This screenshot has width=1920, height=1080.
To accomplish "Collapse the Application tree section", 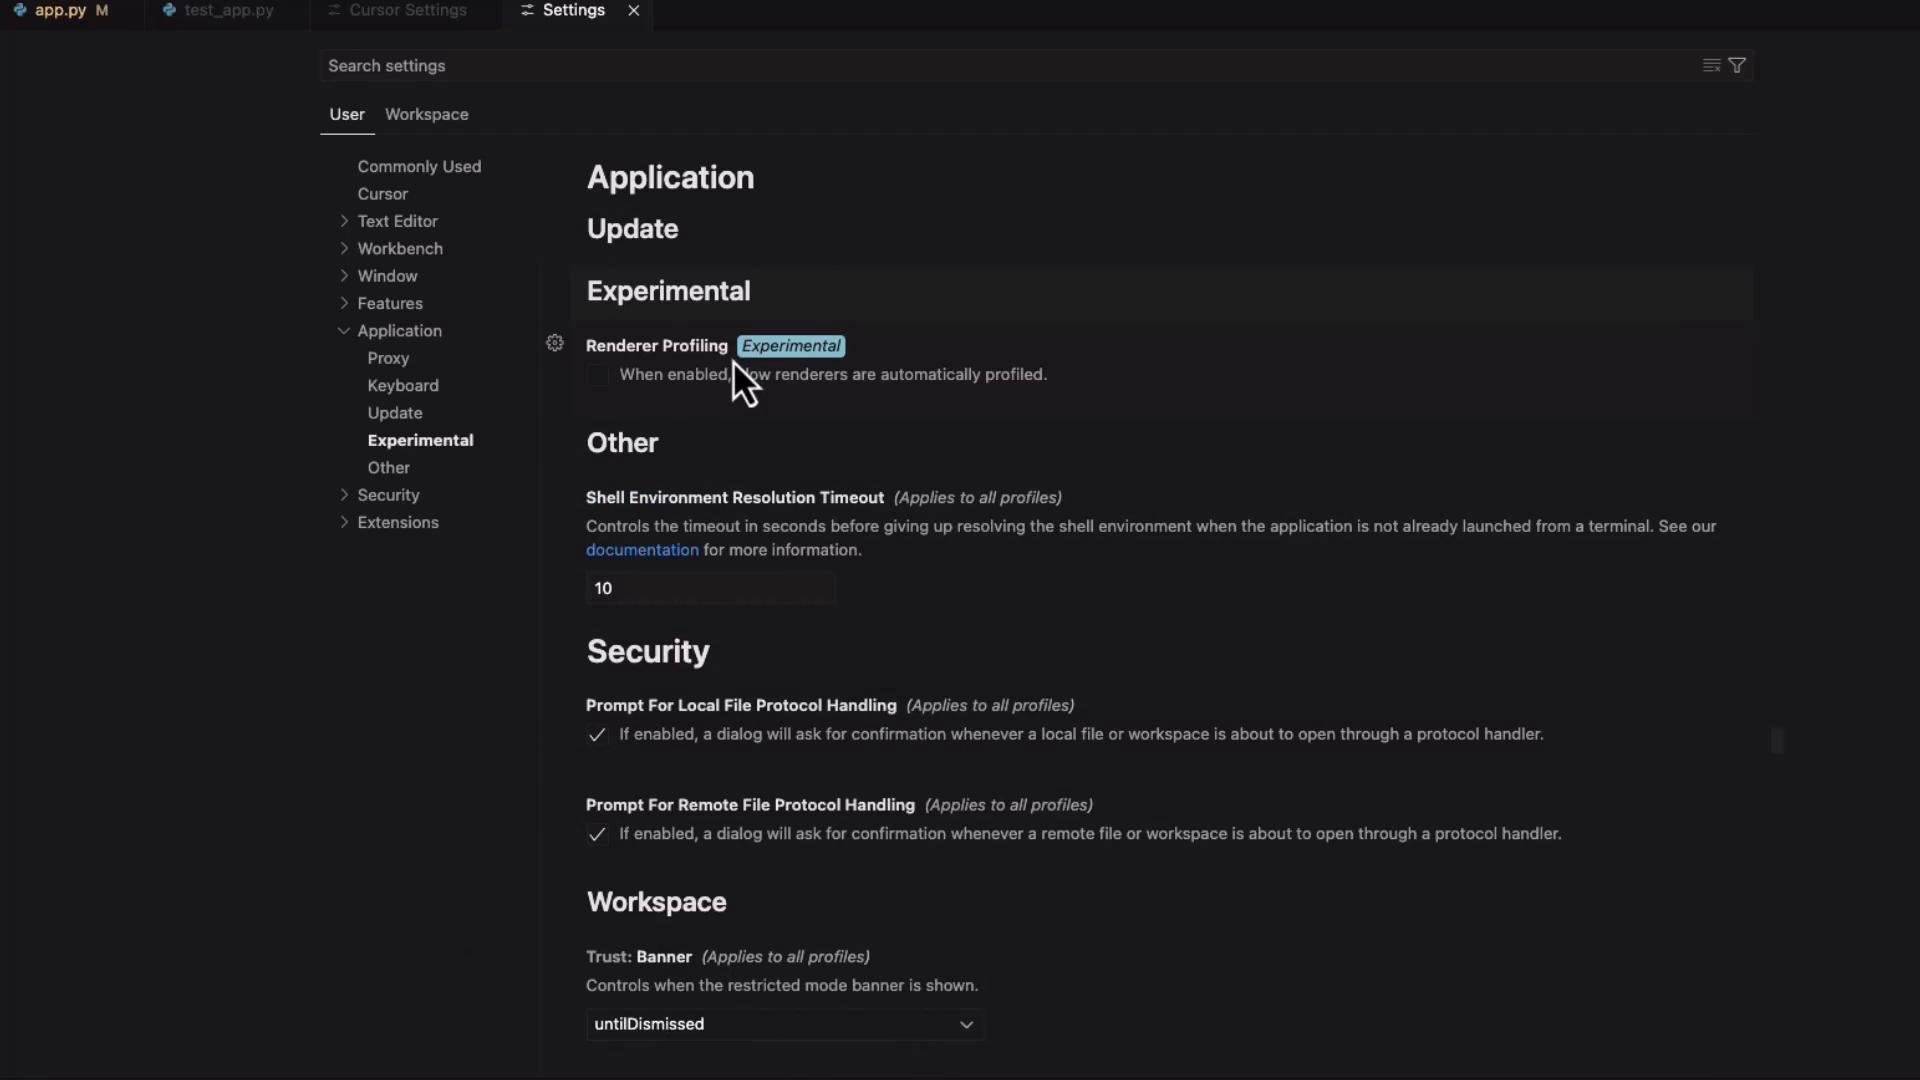I will point(344,331).
